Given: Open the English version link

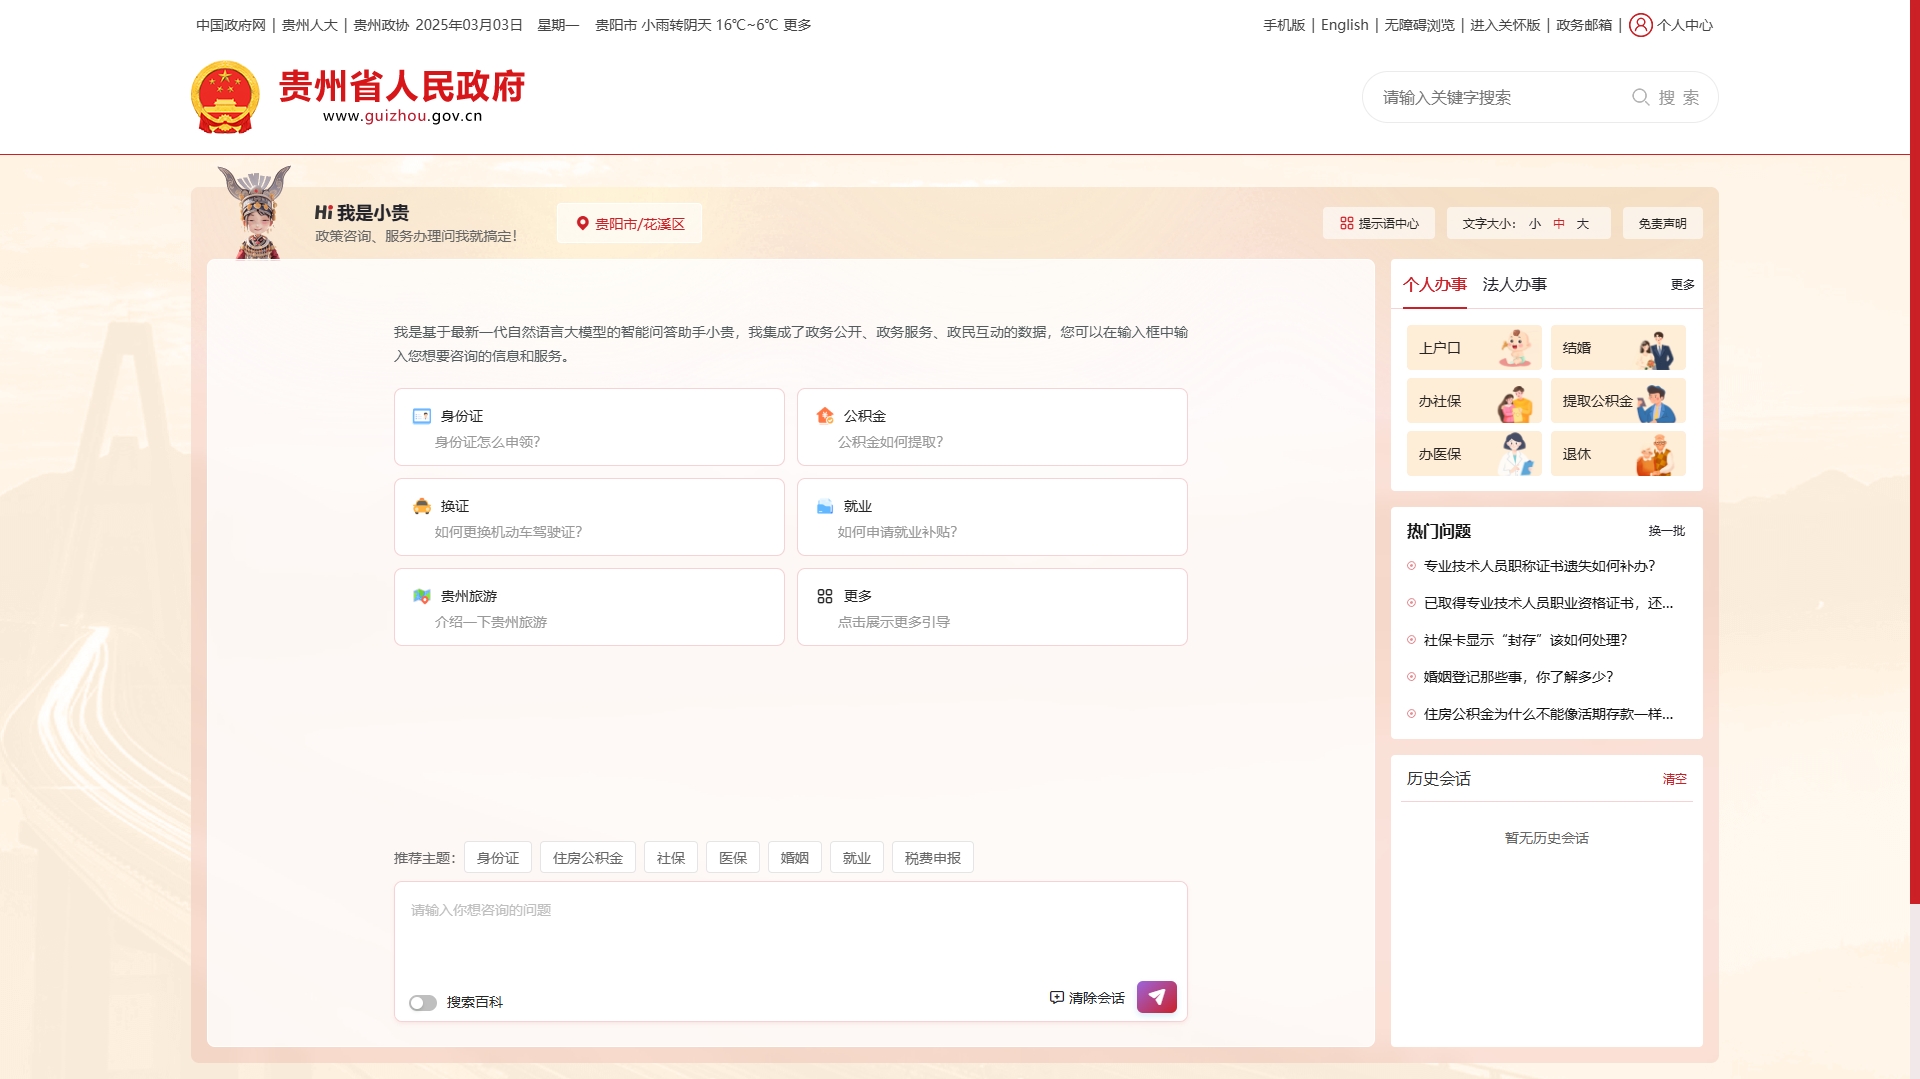Looking at the screenshot, I should [x=1344, y=25].
